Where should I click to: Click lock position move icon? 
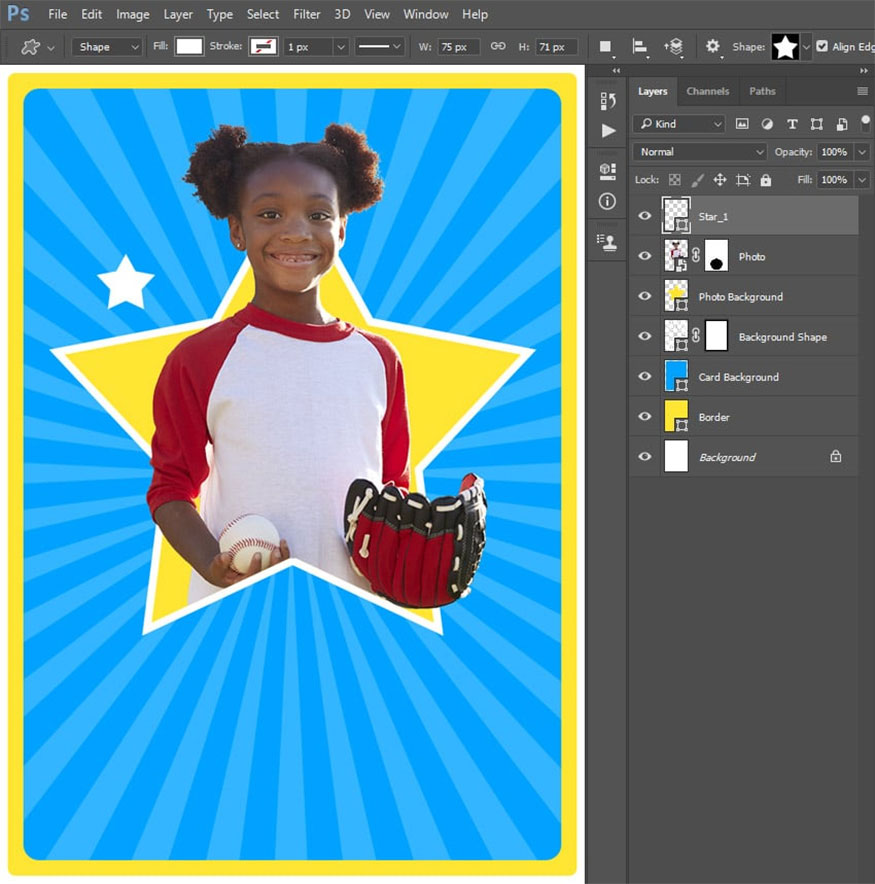pos(719,180)
